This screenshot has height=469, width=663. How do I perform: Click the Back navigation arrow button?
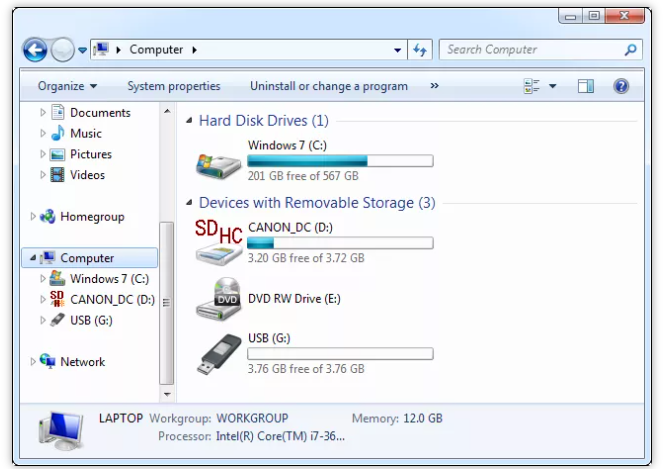[x=35, y=50]
